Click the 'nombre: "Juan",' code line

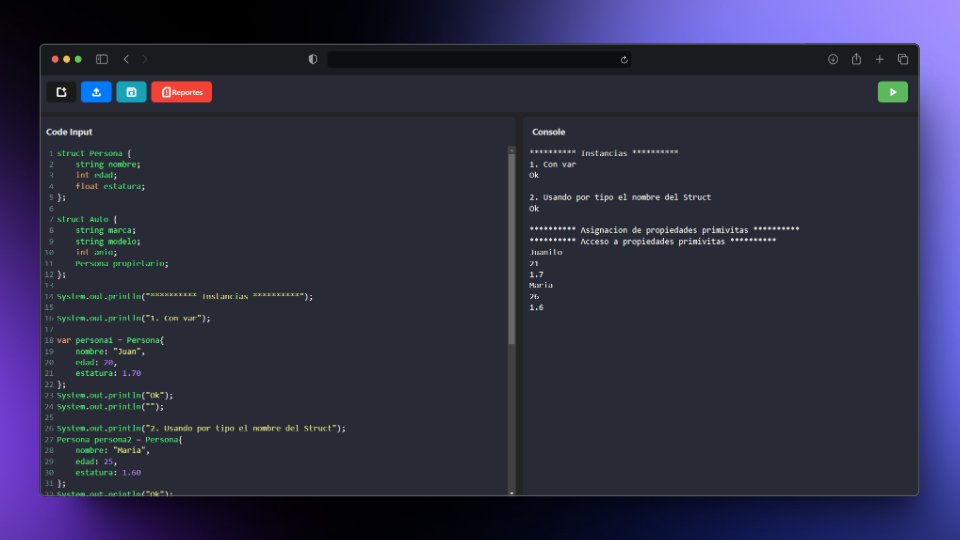(x=110, y=351)
